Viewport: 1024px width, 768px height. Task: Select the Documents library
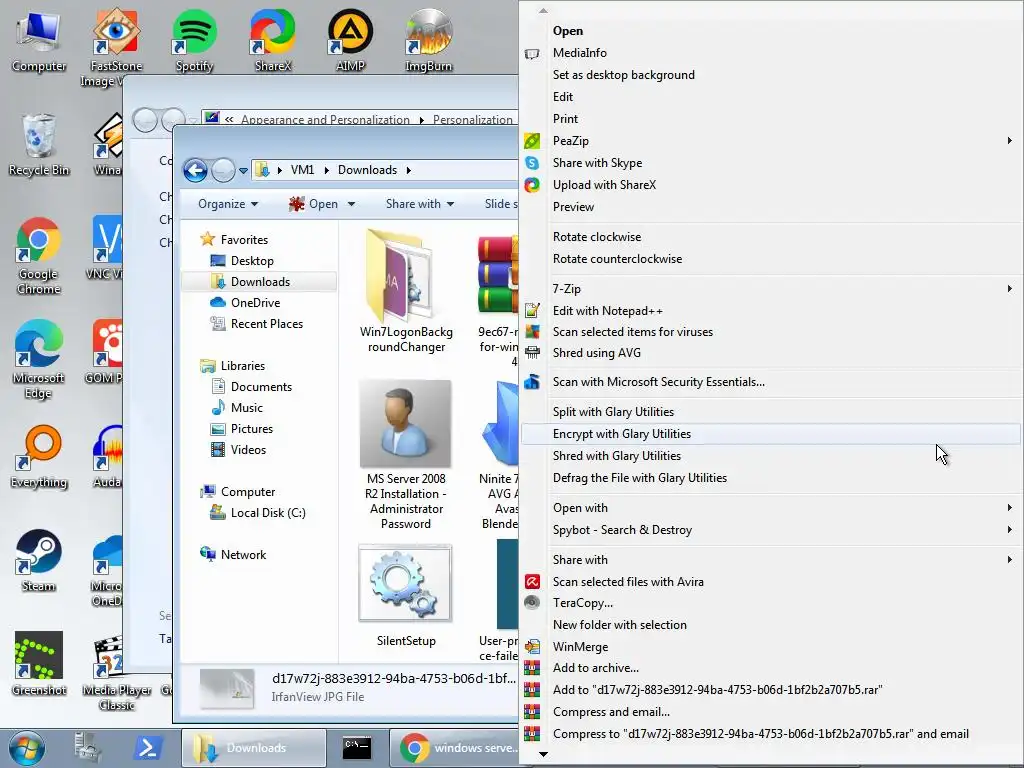tap(261, 387)
